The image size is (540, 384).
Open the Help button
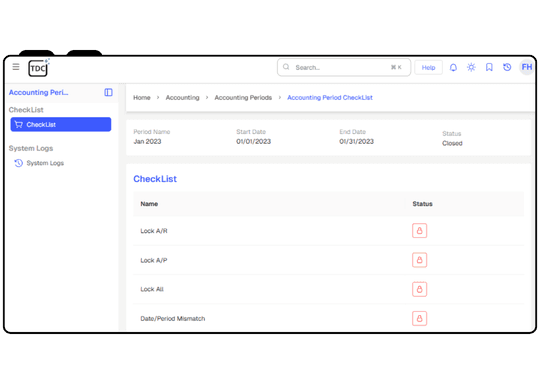click(428, 68)
